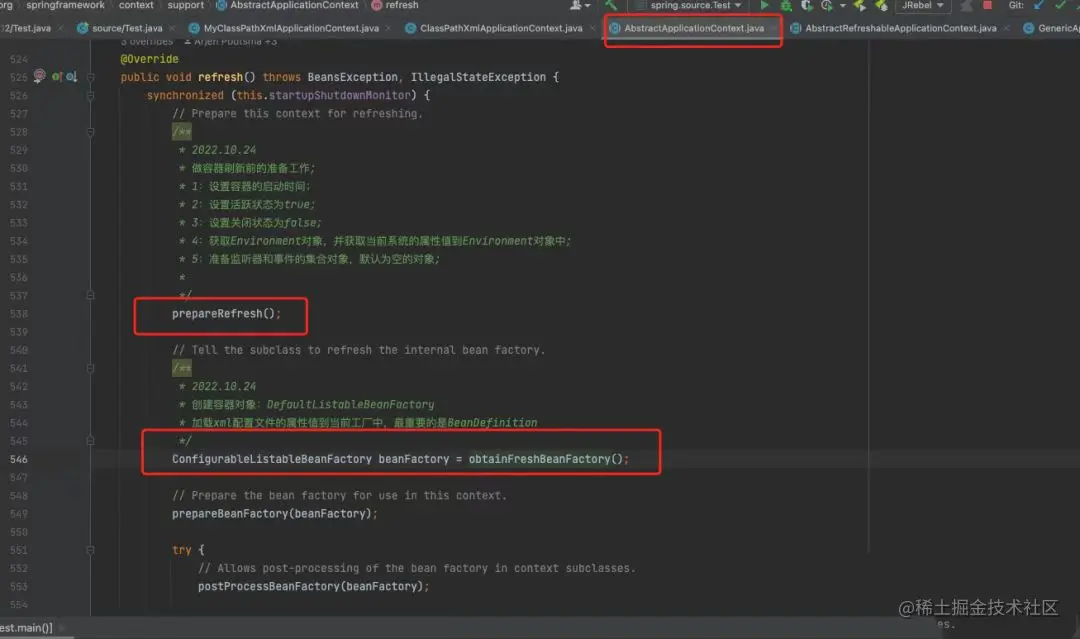Close MyClassPathXmlApplicationContext.java tab
1080x639 pixels.
[388, 28]
